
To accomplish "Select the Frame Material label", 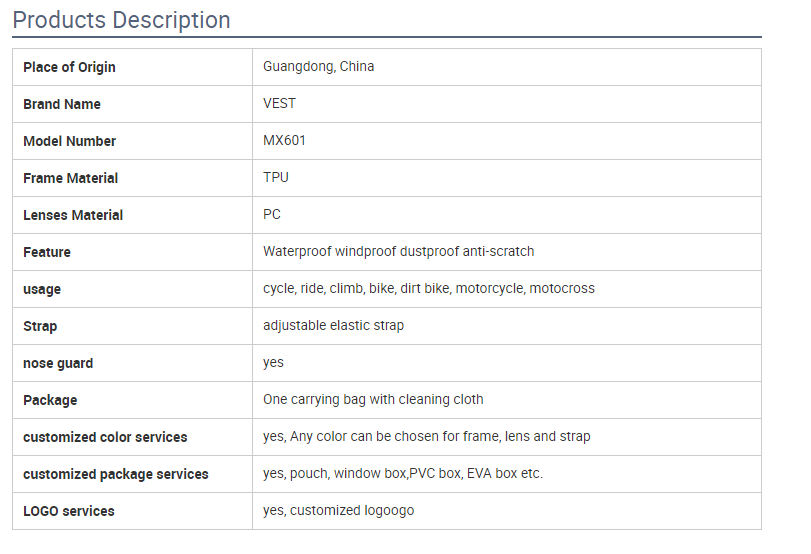I will click(70, 178).
